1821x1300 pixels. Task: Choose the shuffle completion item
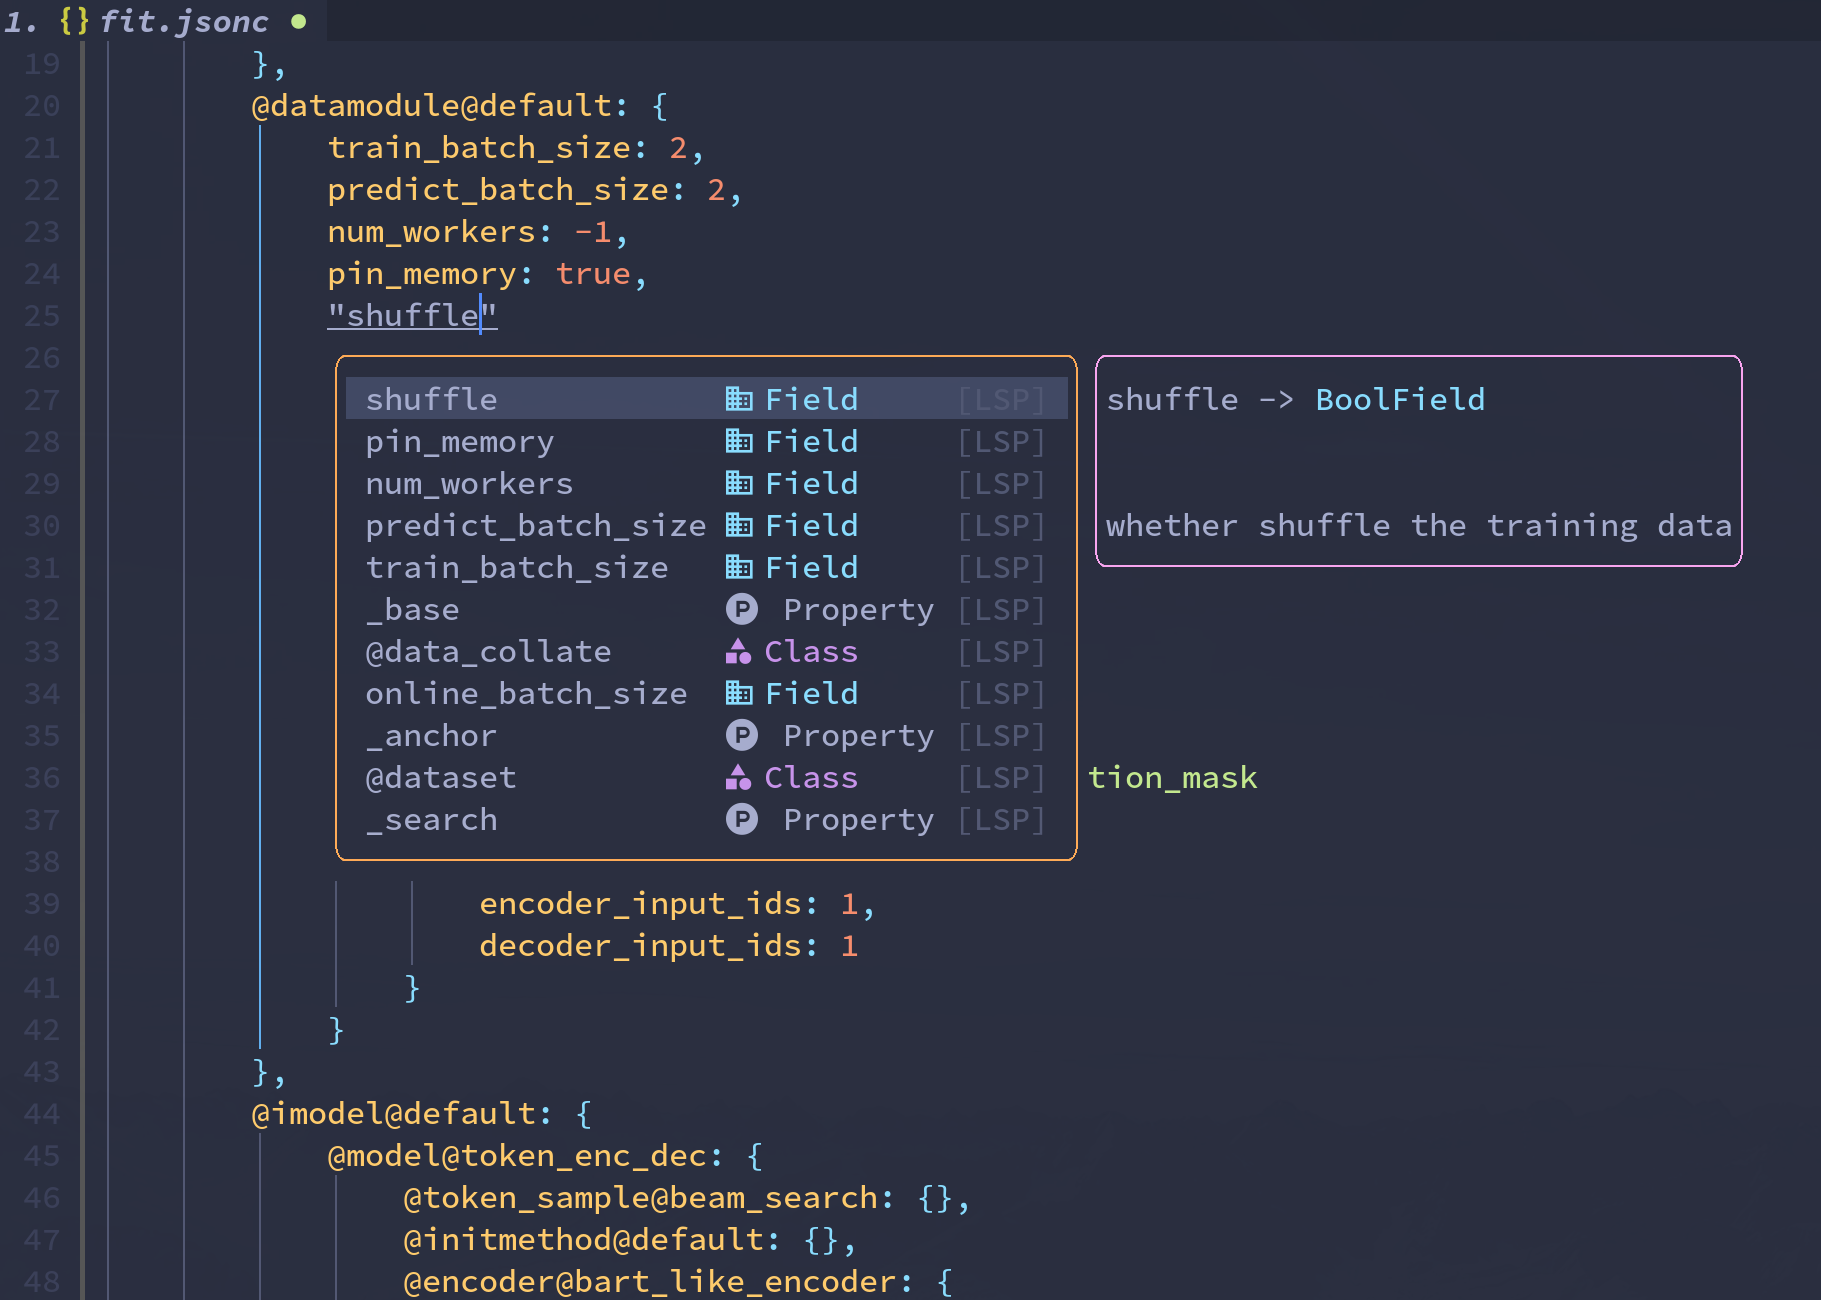pos(706,399)
